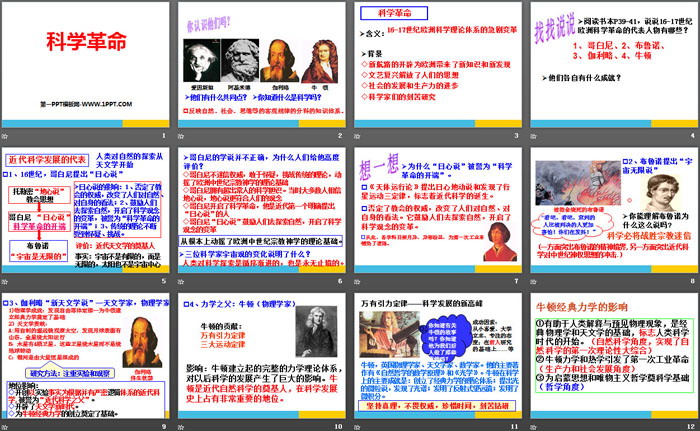
Task: Select slide 10 力学之父 牛顿
Action: [262, 356]
